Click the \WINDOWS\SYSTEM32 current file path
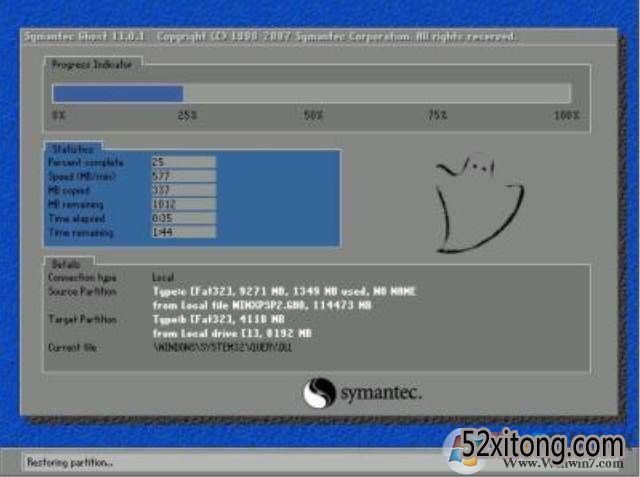The image size is (640, 477). pyautogui.click(x=223, y=348)
